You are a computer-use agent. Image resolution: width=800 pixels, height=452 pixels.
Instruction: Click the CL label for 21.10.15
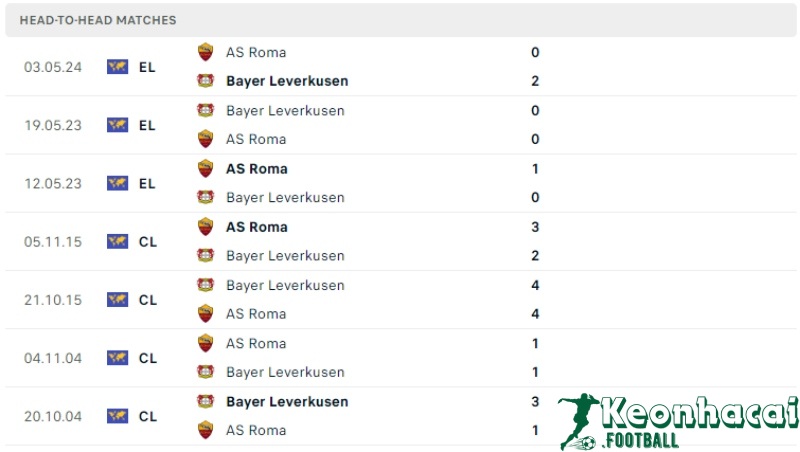pos(147,299)
